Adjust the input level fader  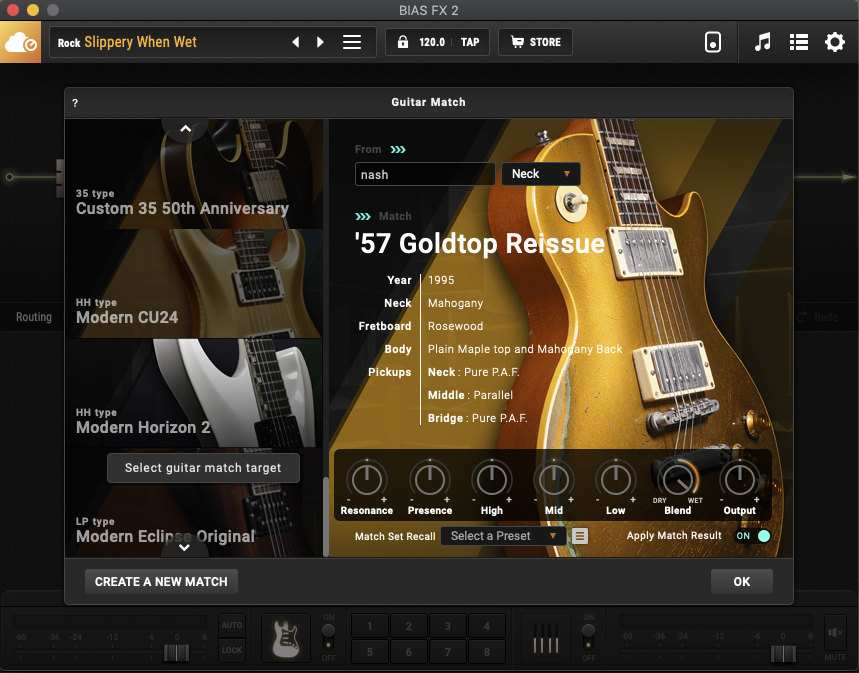[176, 653]
